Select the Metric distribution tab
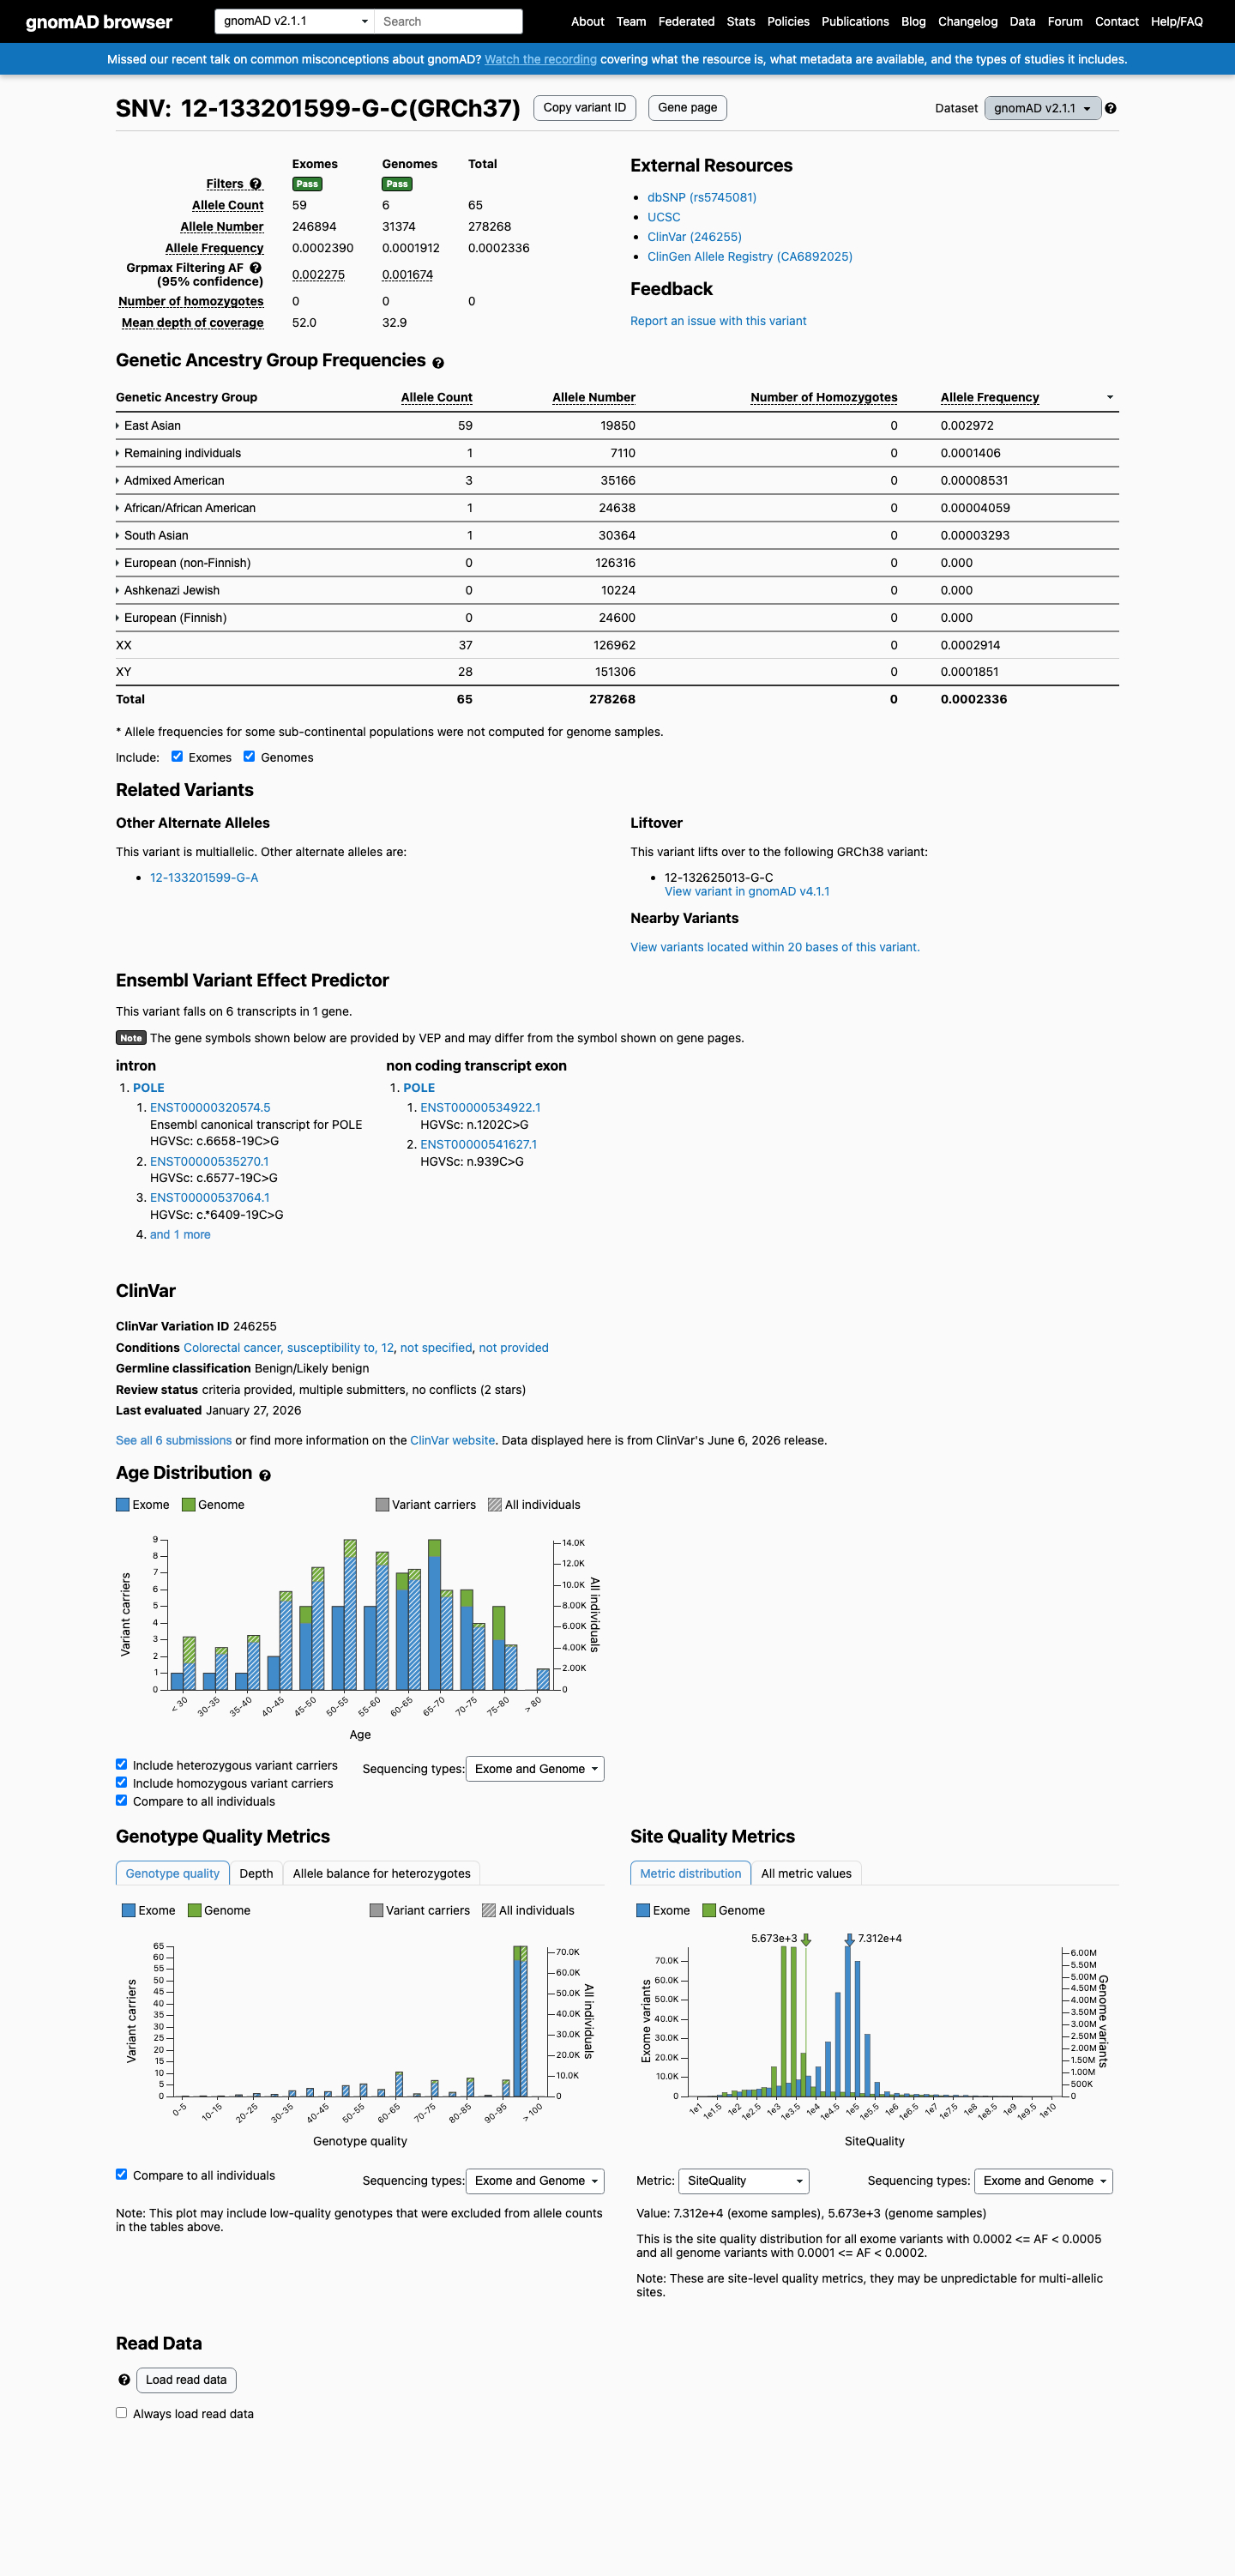This screenshot has width=1235, height=2576. coord(690,1873)
